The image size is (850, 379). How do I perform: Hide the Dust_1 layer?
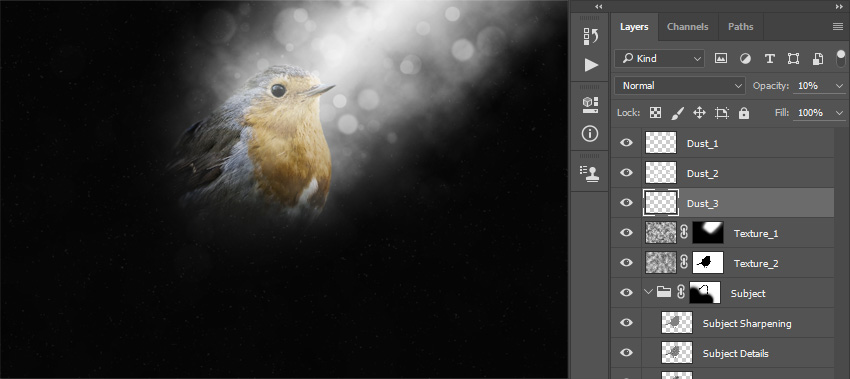coord(626,143)
